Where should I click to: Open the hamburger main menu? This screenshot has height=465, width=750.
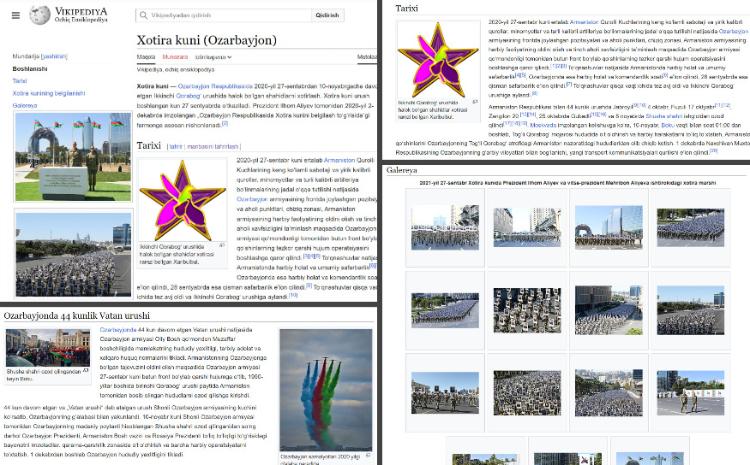pos(16,15)
